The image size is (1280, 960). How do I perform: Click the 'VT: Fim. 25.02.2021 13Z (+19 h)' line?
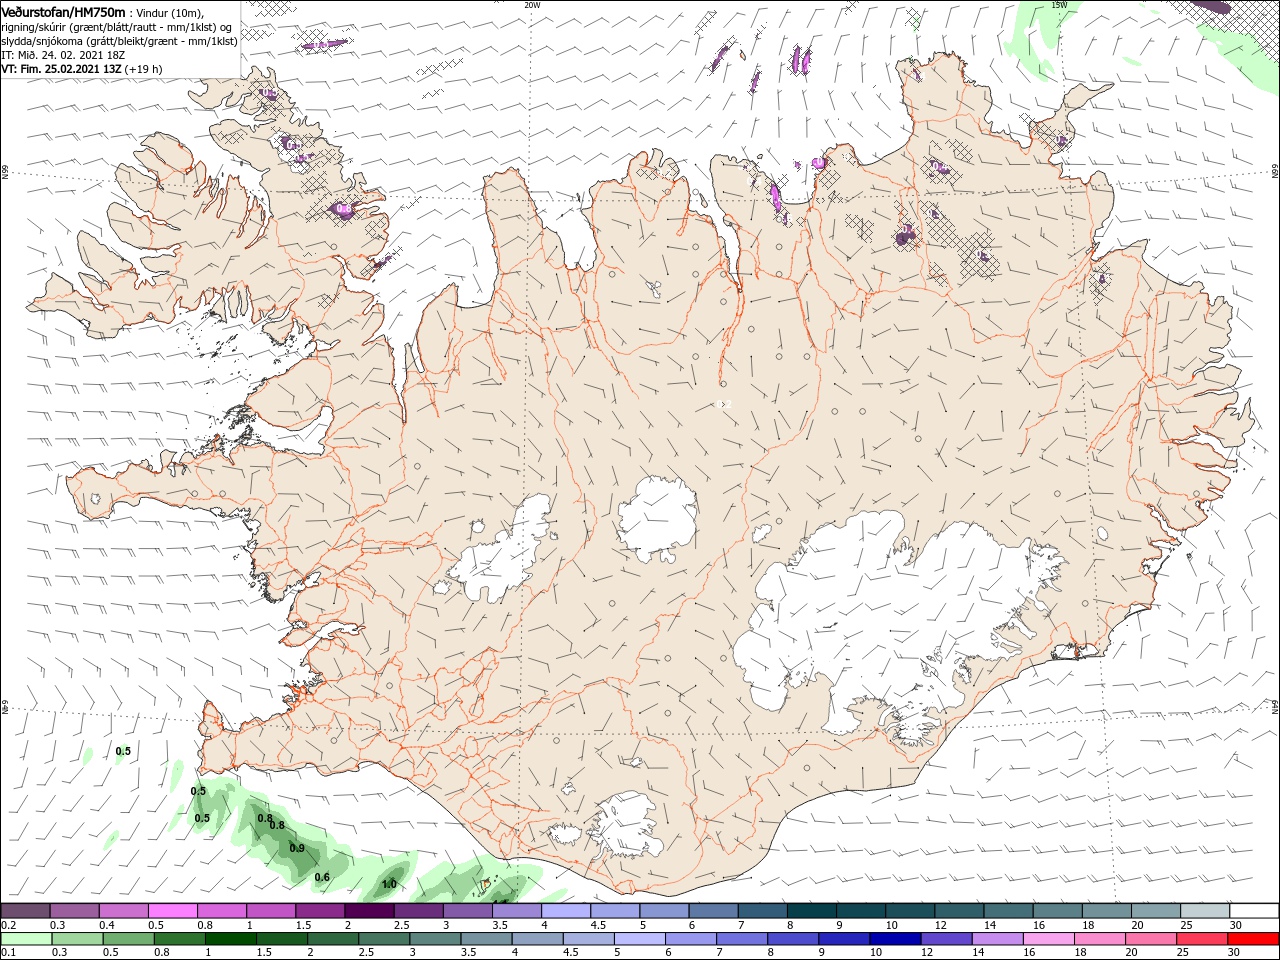(82, 69)
